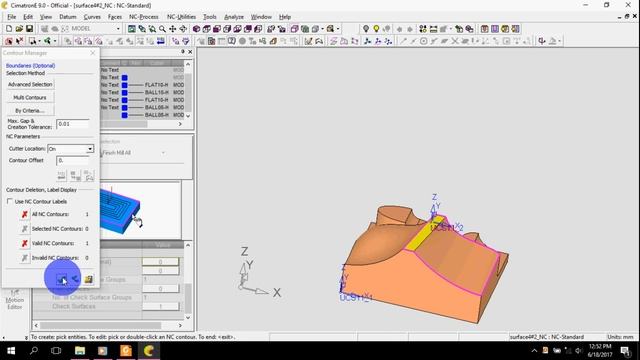Close the Contour Manager dialog
The height and width of the screenshot is (360, 640).
[93, 53]
